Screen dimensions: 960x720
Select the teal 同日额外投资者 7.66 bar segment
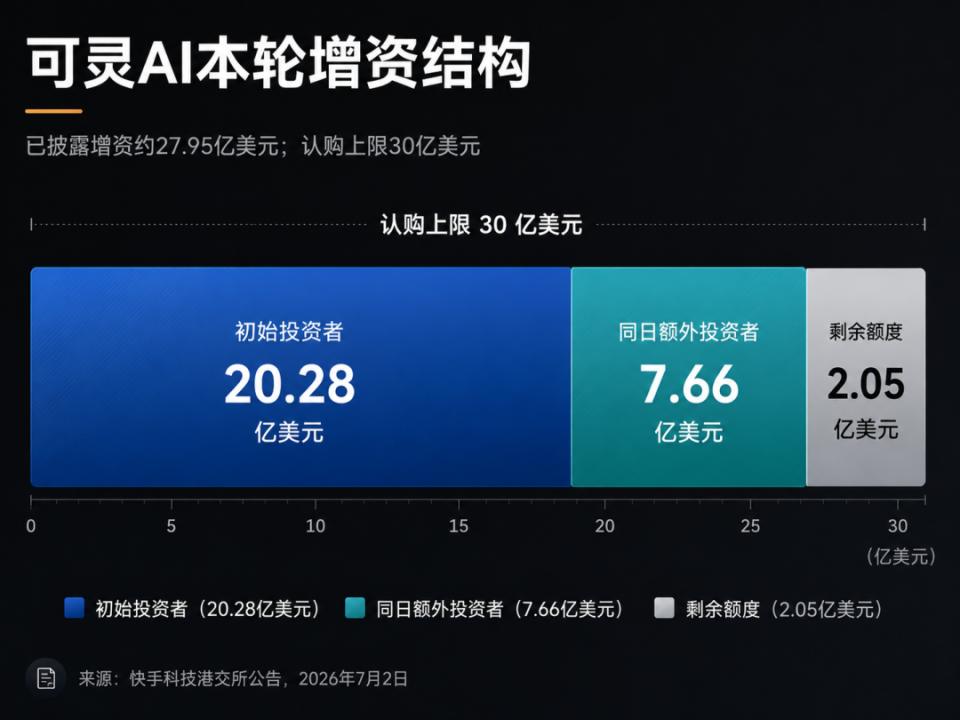689,377
